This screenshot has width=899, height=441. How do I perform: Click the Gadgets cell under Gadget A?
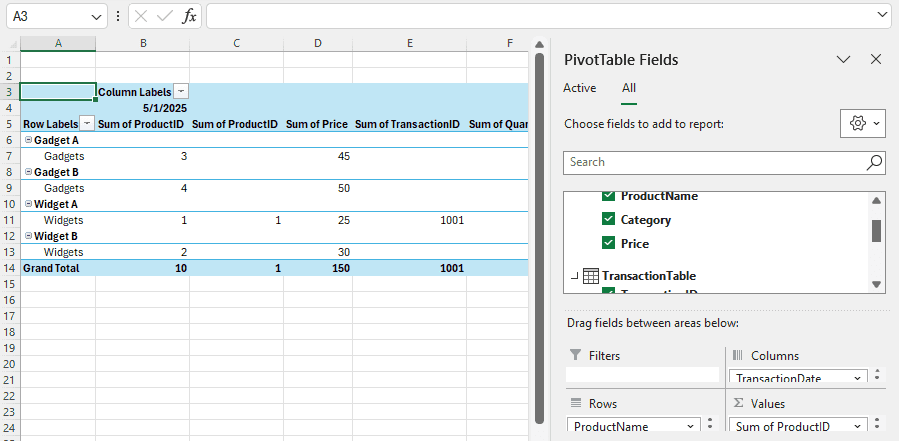(x=58, y=156)
